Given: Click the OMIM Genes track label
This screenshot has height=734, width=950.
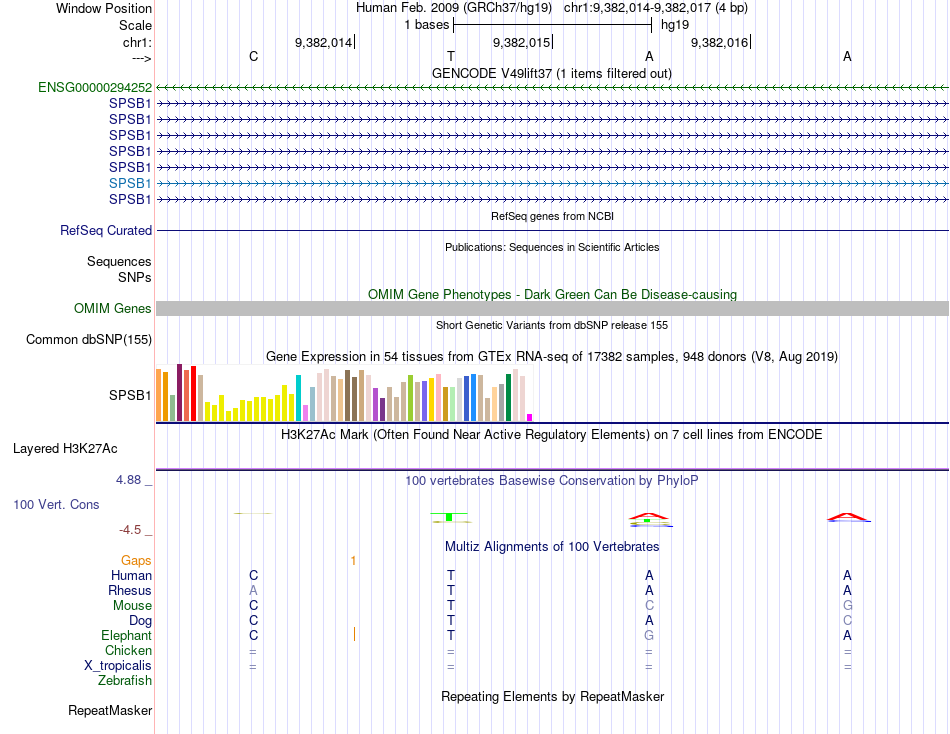Looking at the screenshot, I should pos(113,309).
